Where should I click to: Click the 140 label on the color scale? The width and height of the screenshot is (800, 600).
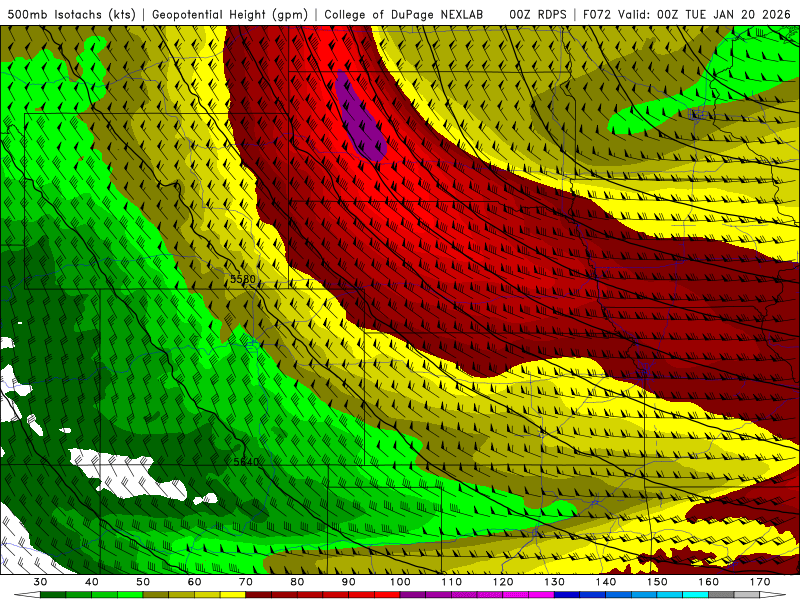606,582
